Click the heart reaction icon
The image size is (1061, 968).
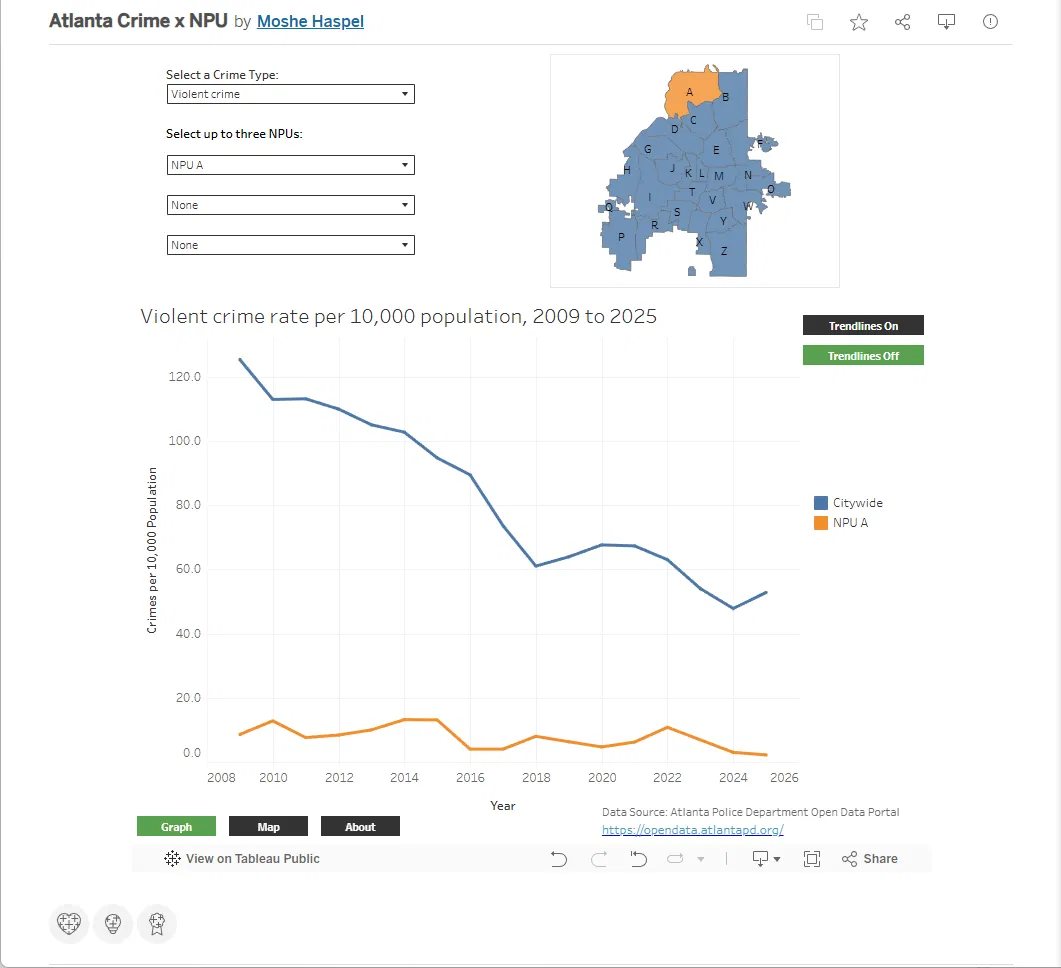pyautogui.click(x=69, y=924)
